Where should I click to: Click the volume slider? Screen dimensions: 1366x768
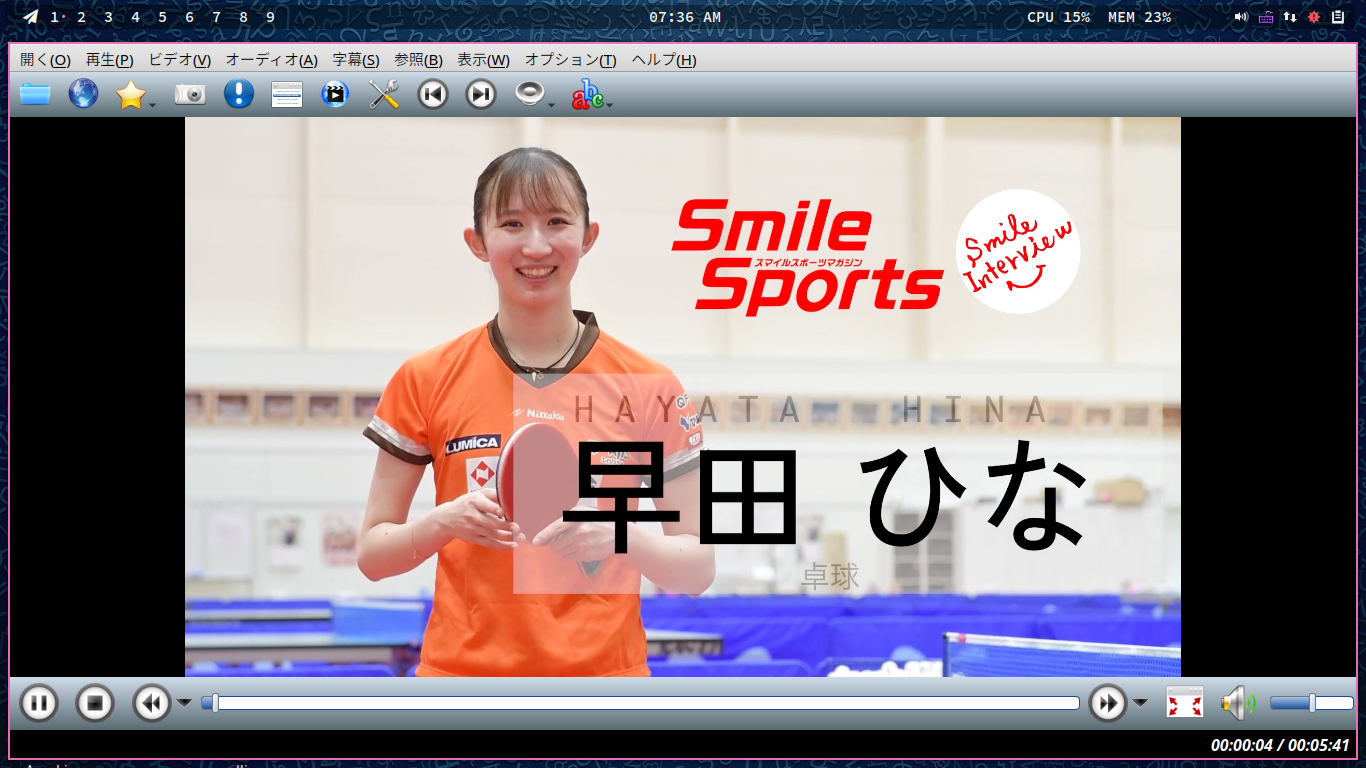1311,703
